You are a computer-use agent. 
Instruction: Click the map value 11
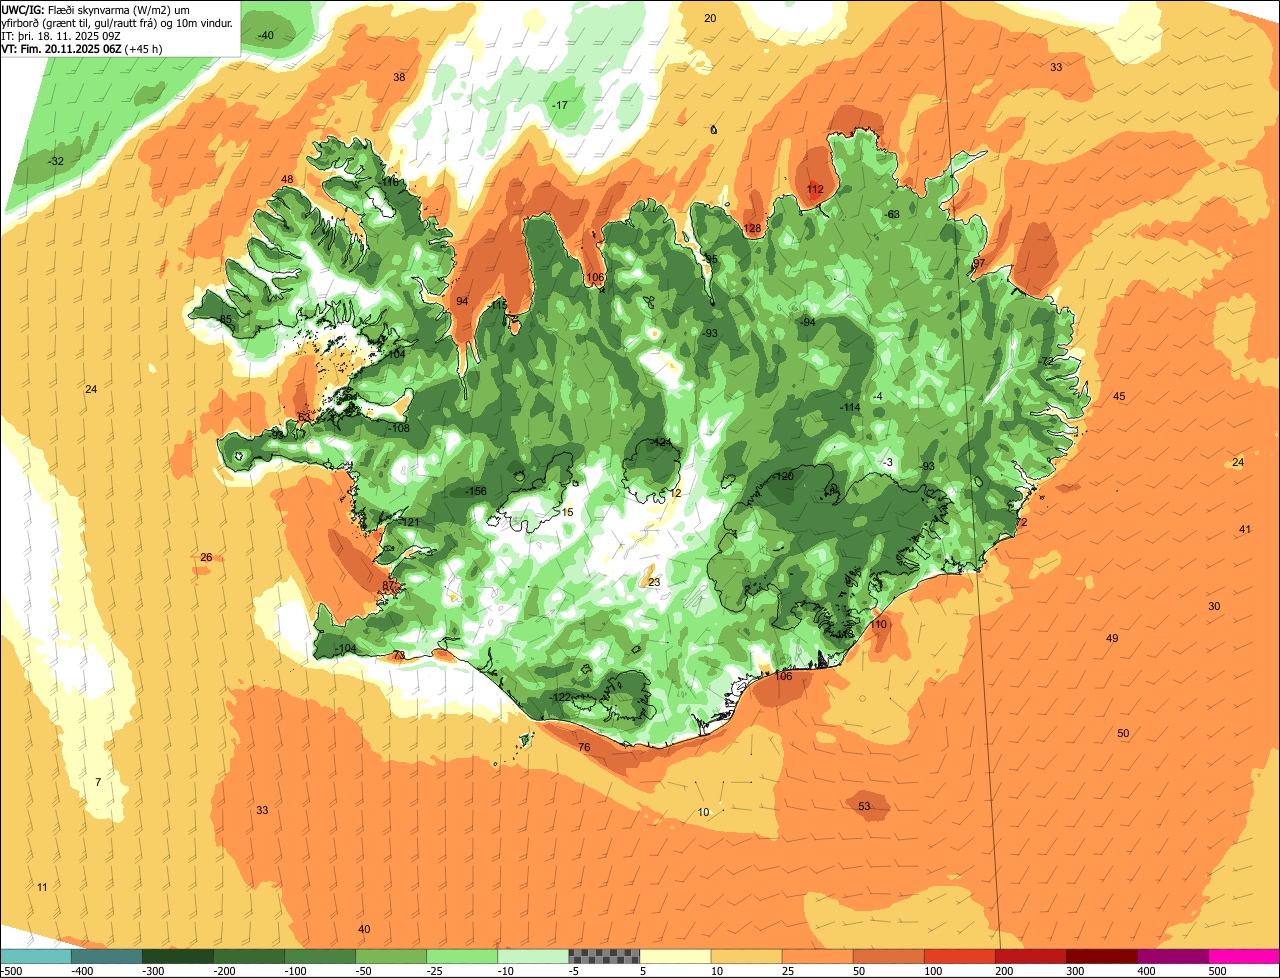coord(42,887)
